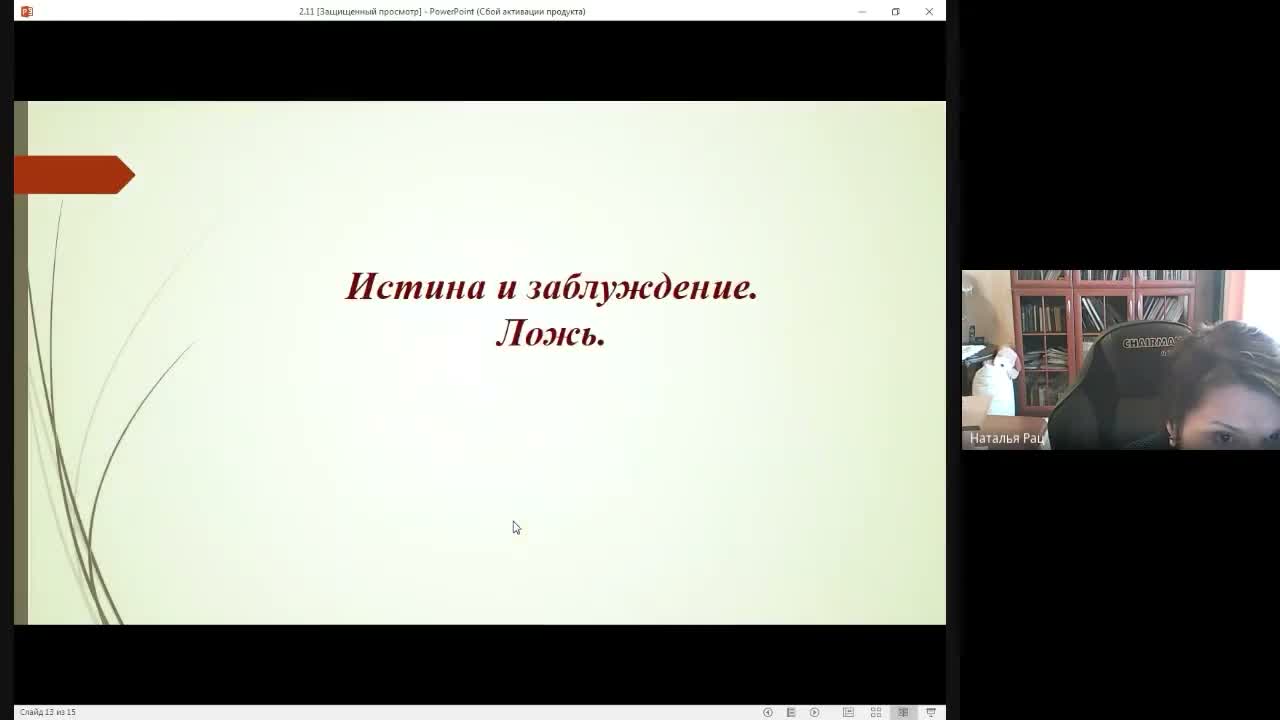Screen dimensions: 1280x720
Task: Switch to Normal view from the status bar
Action: [x=848, y=712]
